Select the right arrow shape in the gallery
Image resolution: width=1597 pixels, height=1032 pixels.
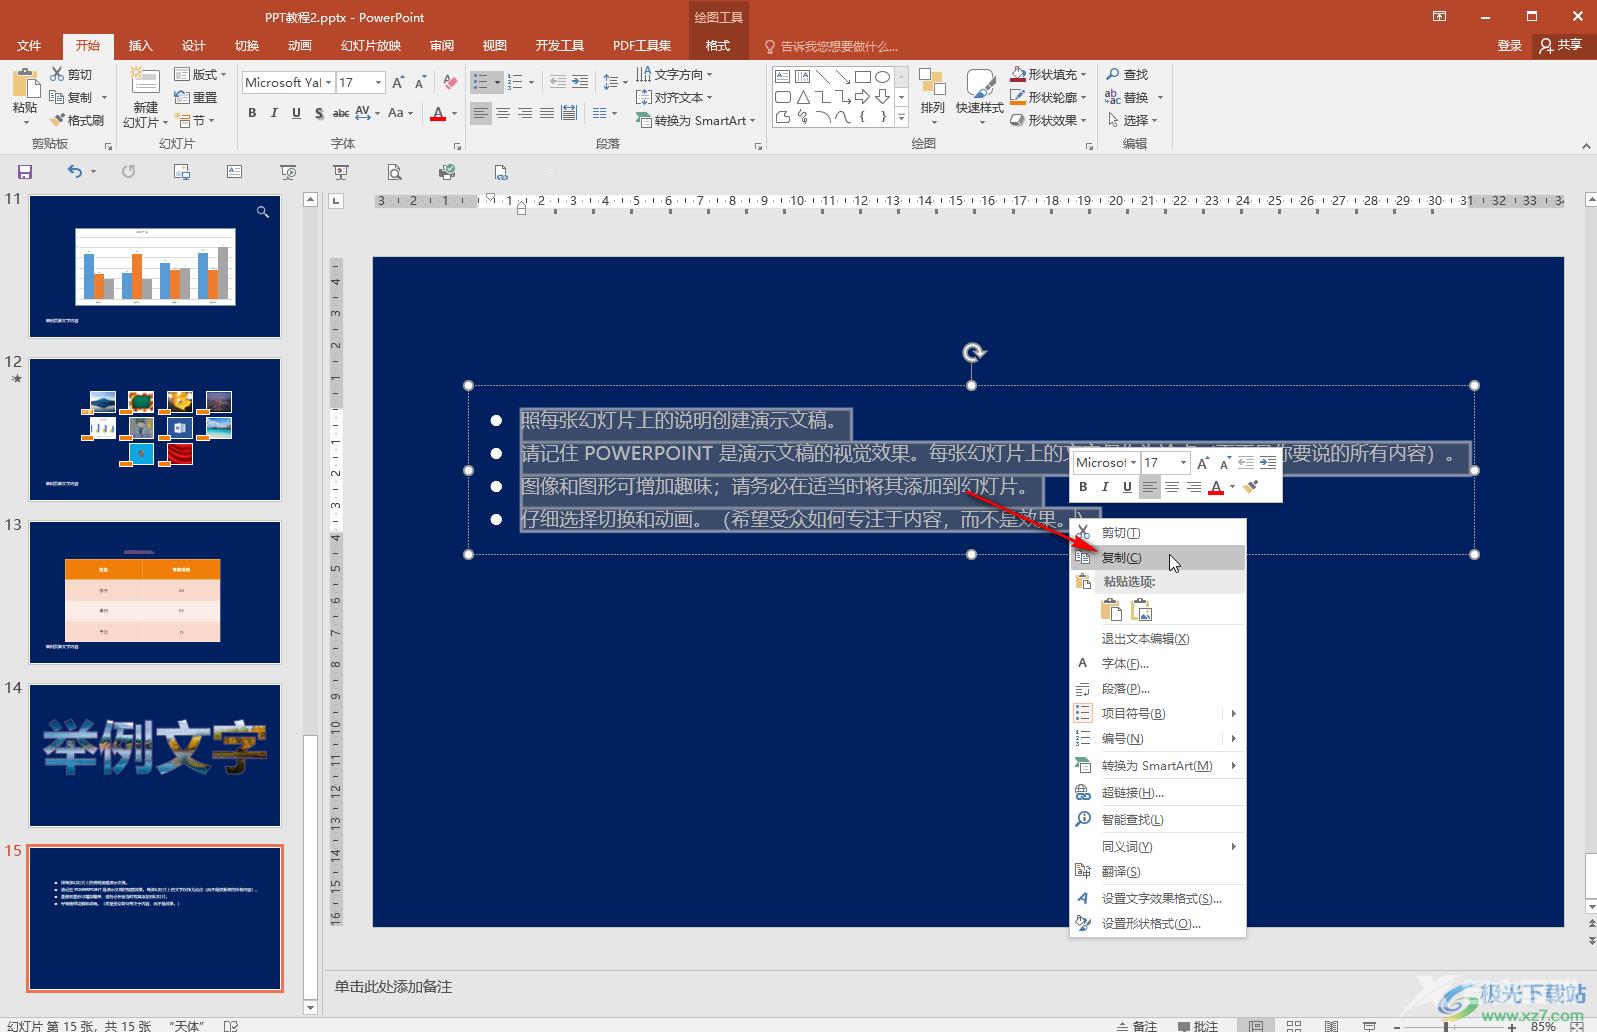tap(862, 97)
